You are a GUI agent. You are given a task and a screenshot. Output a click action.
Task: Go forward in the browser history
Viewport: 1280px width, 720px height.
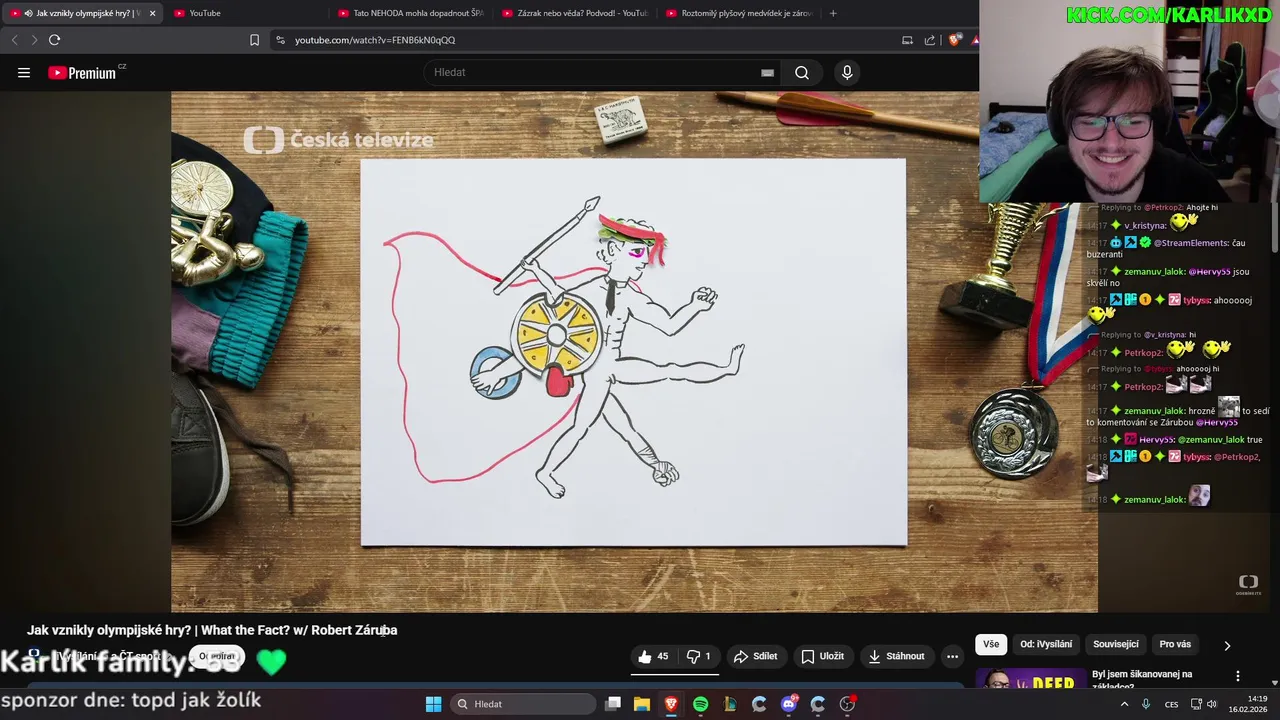click(x=34, y=40)
